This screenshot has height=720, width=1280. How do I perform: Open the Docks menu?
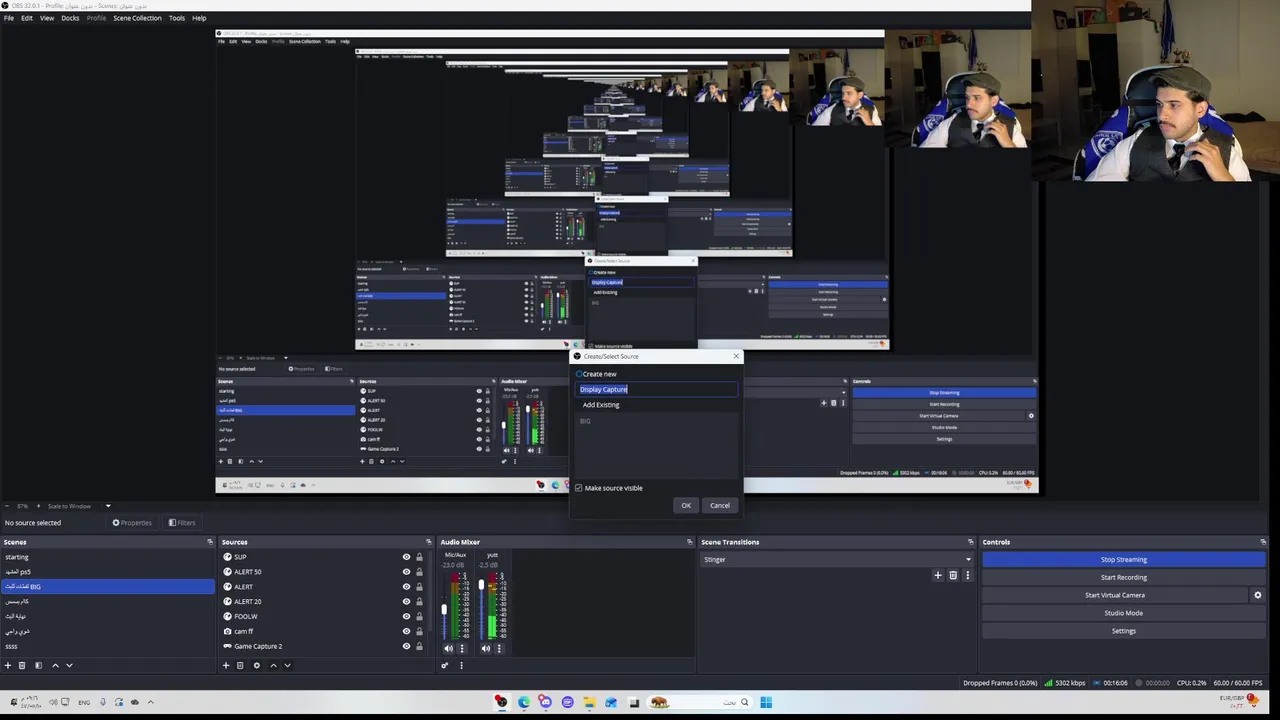pos(70,18)
